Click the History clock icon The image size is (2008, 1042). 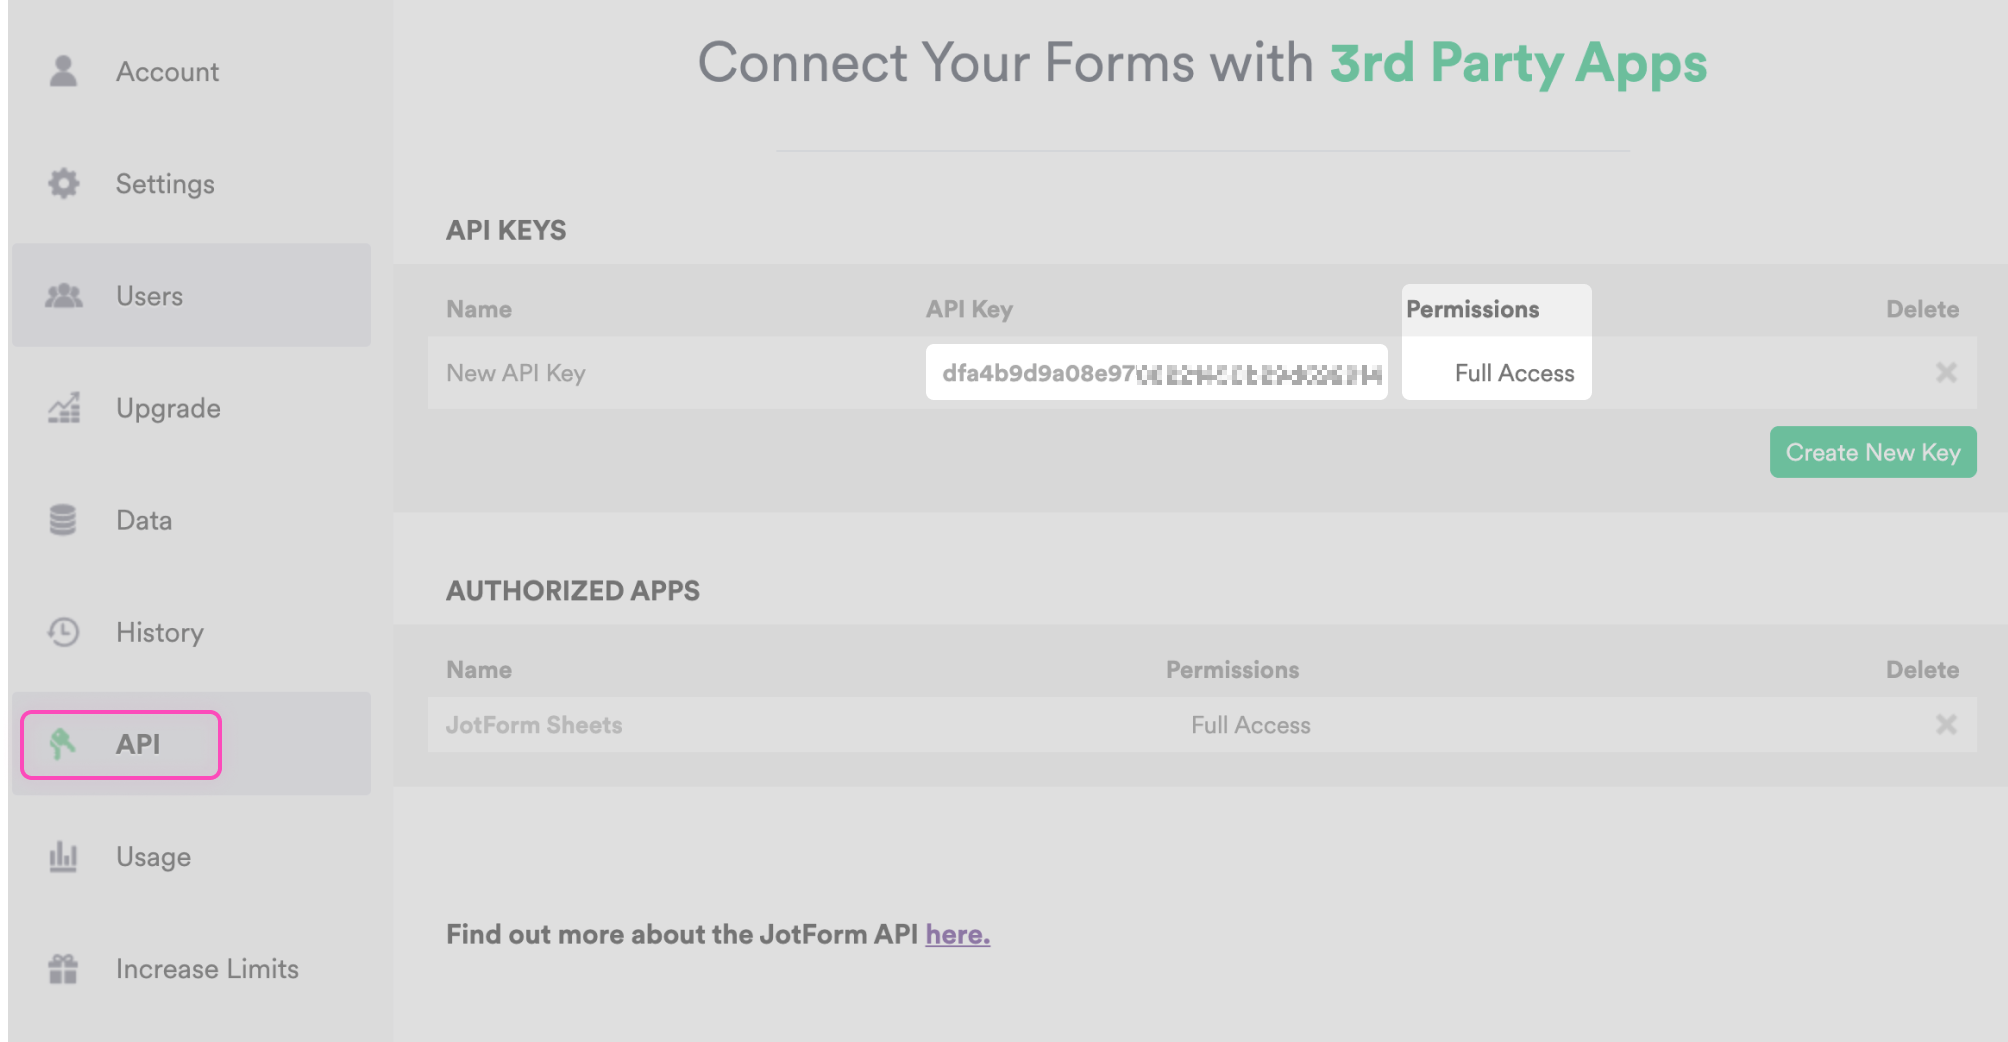pos(63,631)
